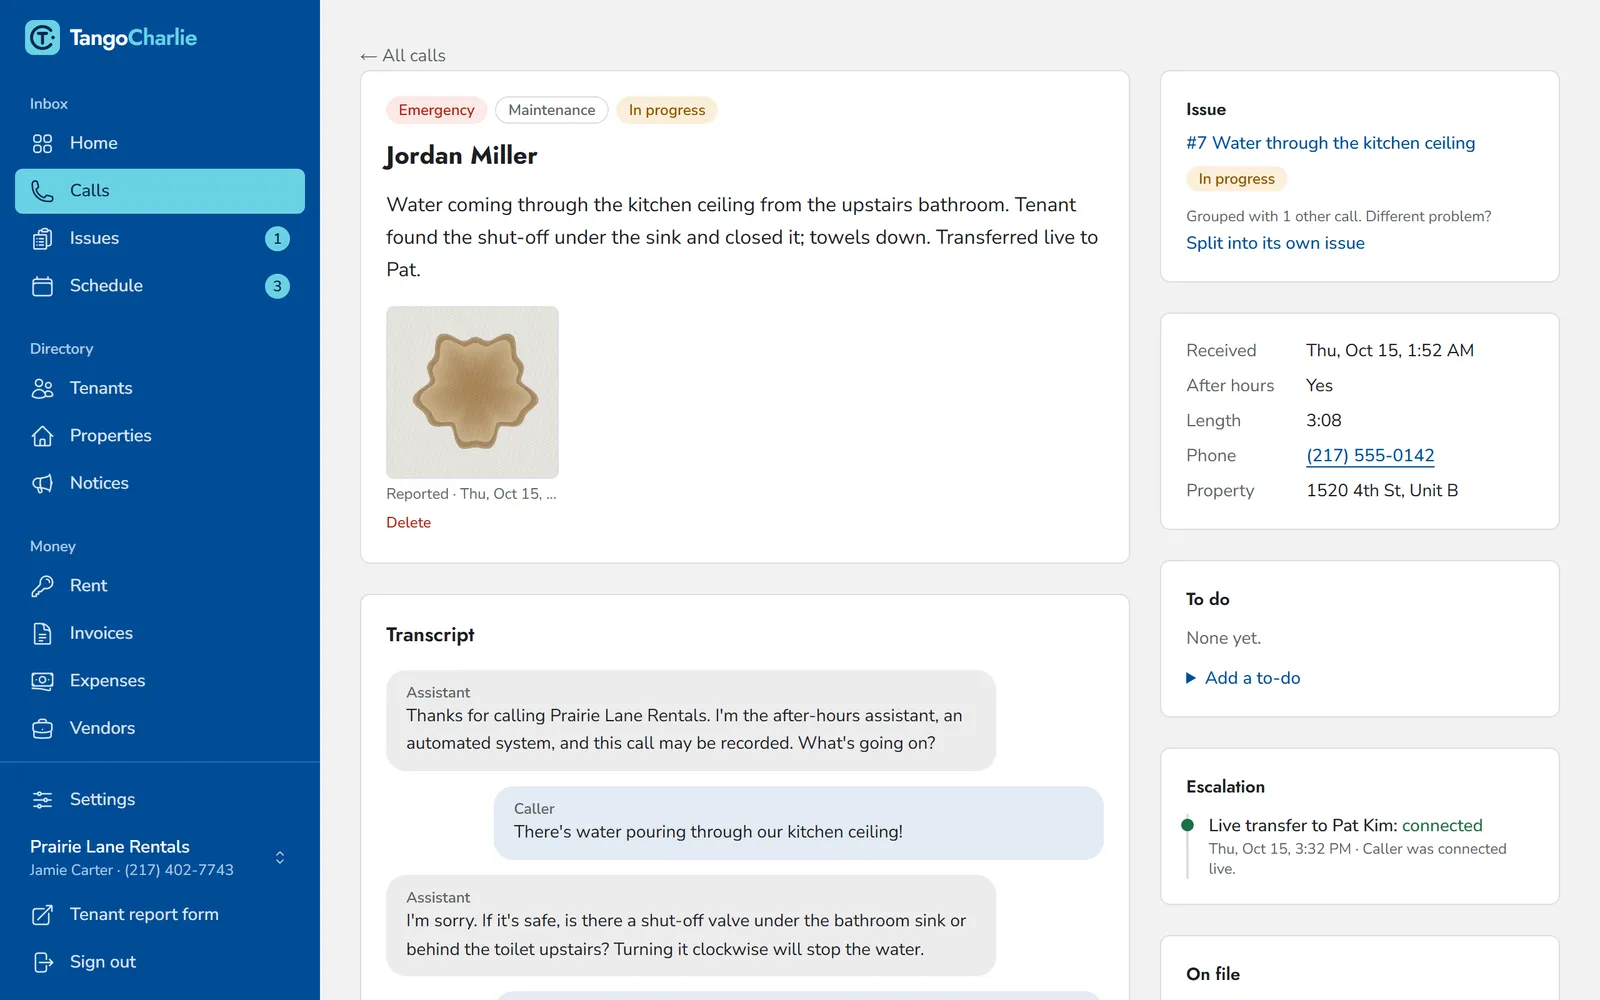
Task: Click the Maintenance tag
Action: tap(551, 110)
